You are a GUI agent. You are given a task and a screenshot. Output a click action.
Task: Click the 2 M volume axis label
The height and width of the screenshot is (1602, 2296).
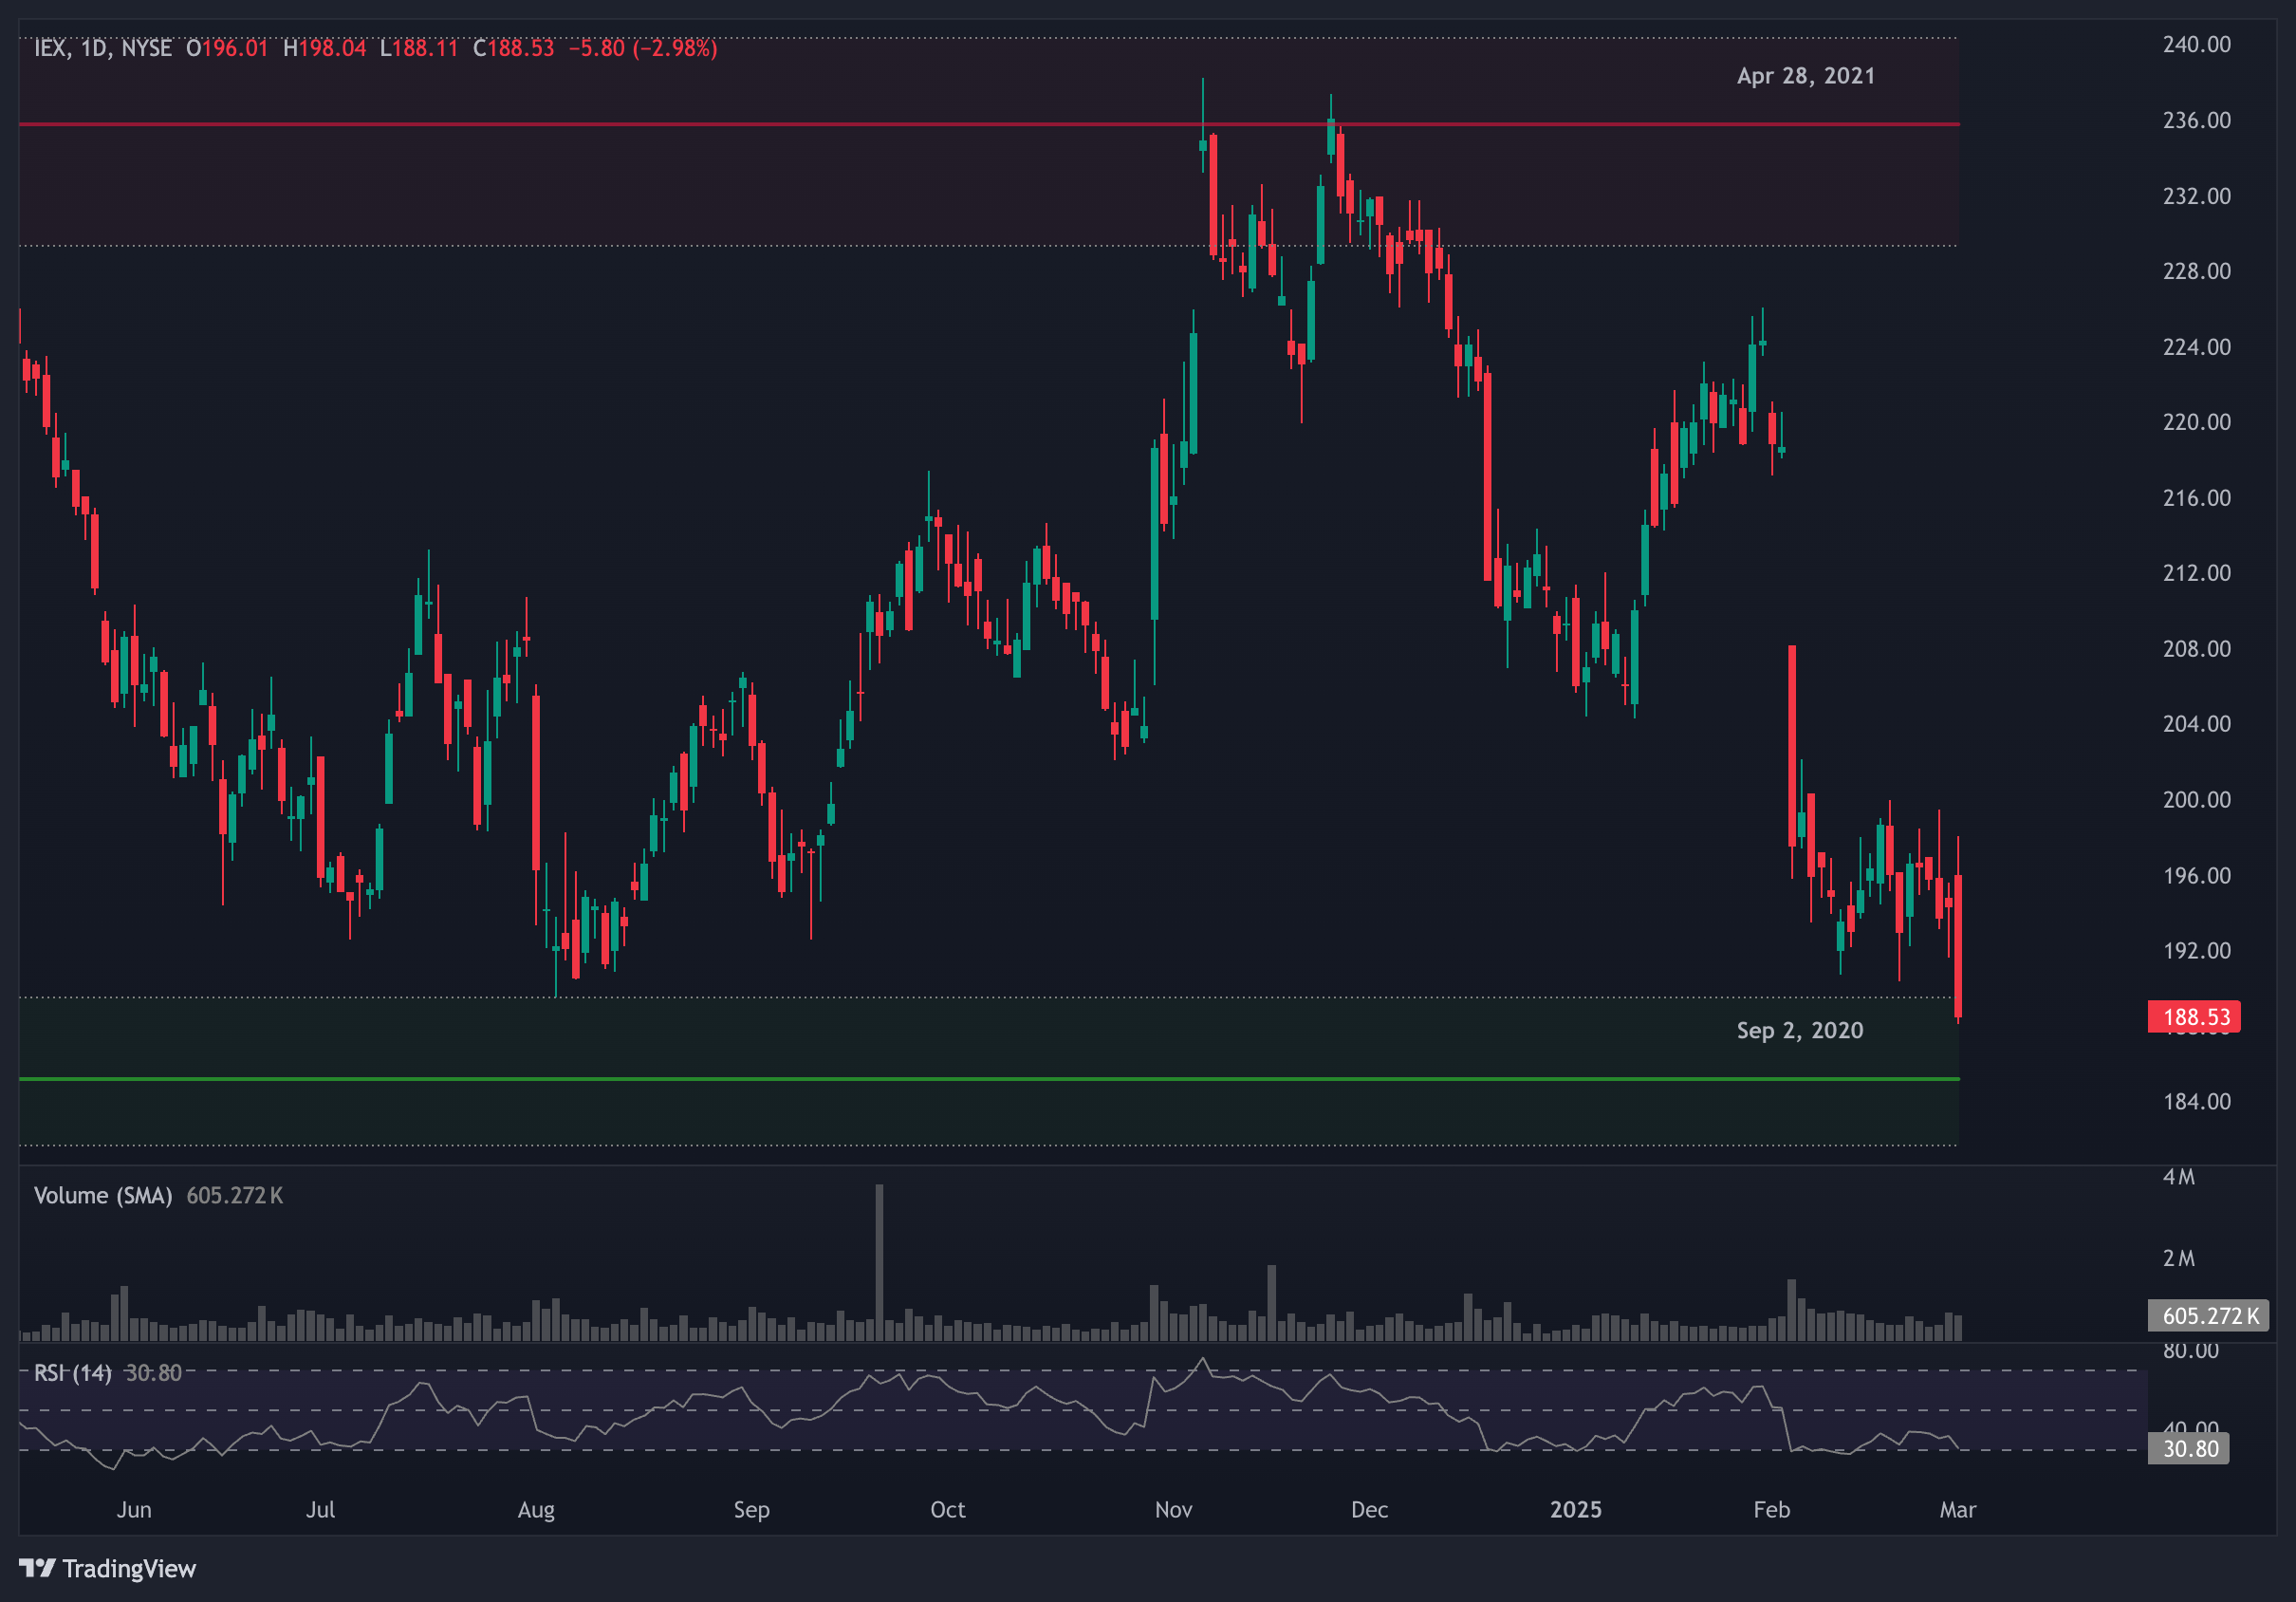(2179, 1259)
